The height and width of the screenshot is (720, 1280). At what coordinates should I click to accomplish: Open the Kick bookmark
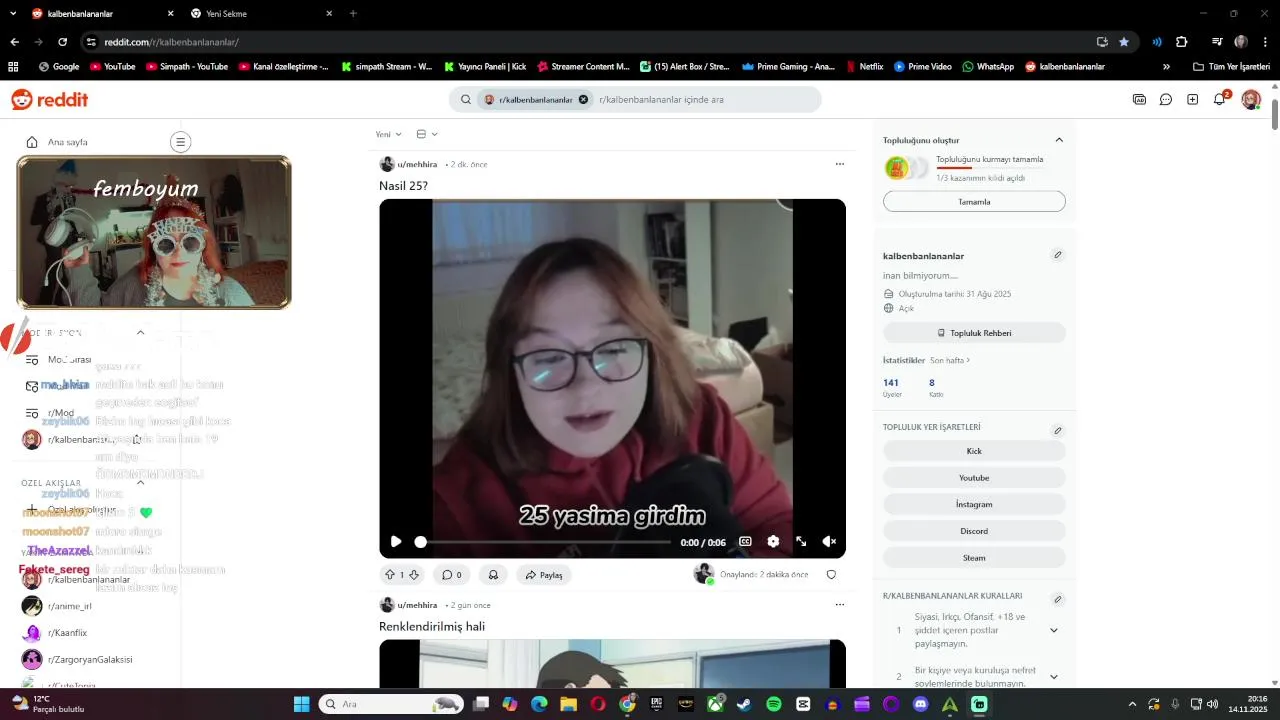point(974,451)
